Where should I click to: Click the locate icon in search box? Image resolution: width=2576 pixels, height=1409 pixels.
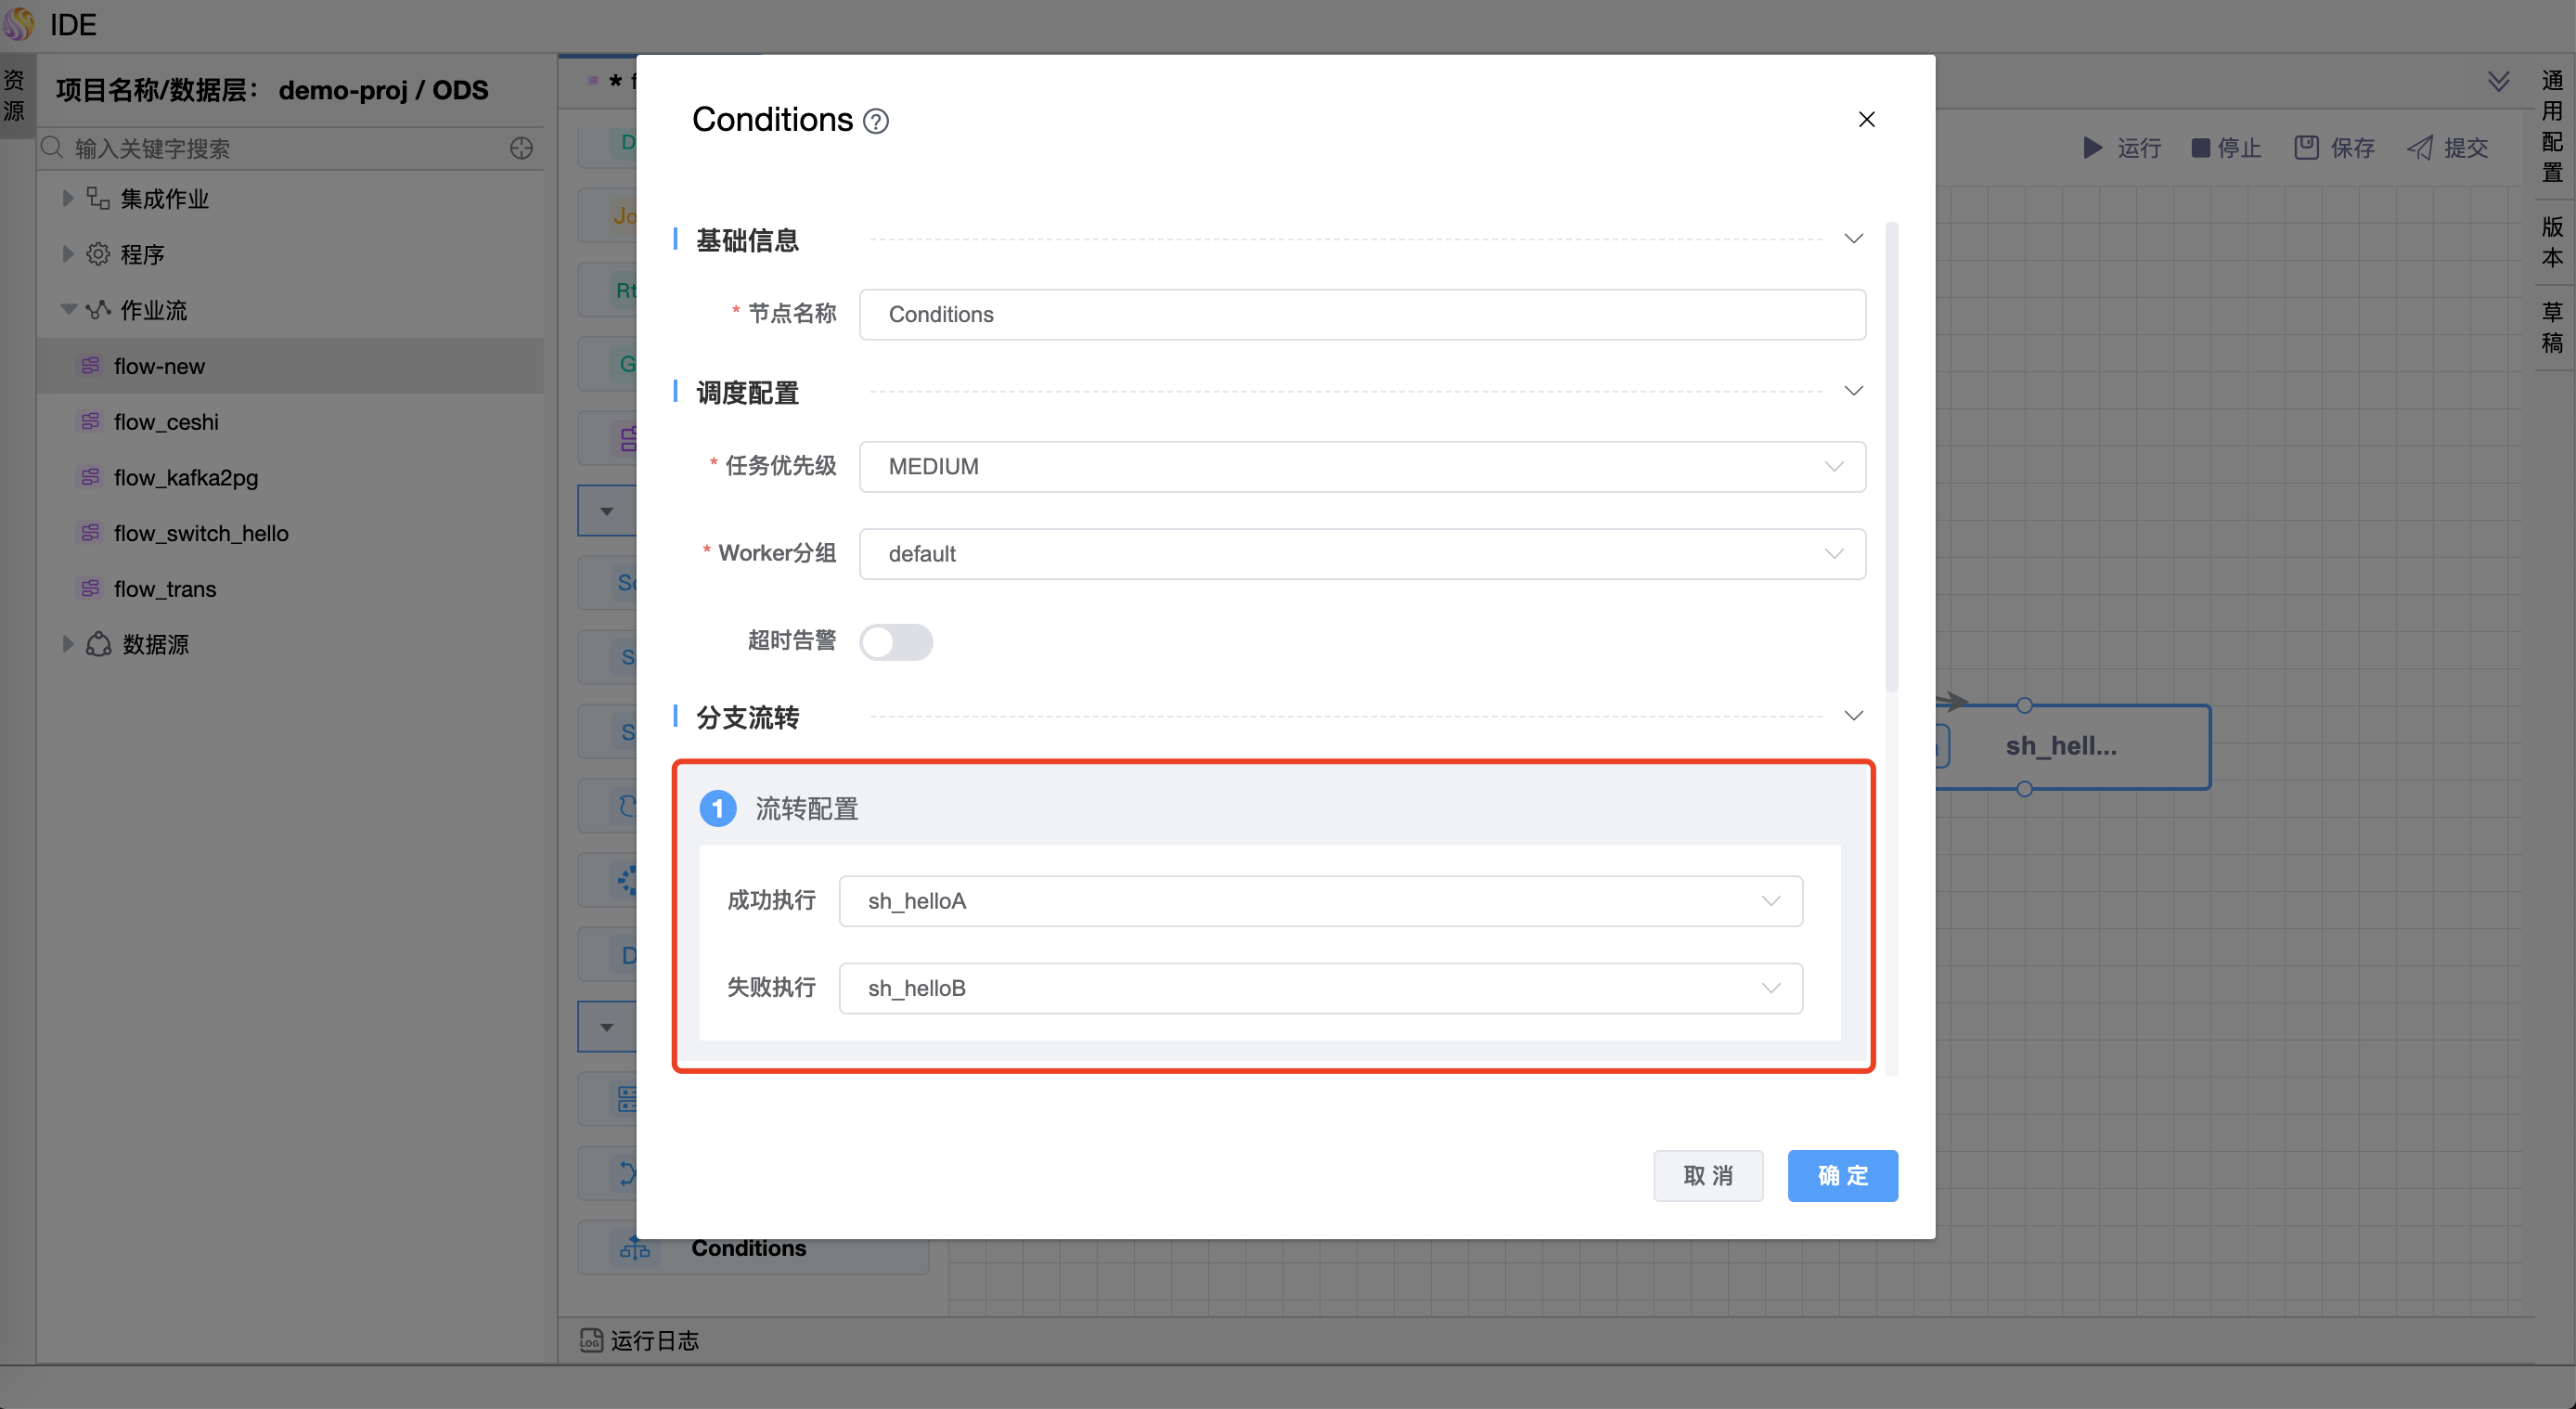pos(521,148)
